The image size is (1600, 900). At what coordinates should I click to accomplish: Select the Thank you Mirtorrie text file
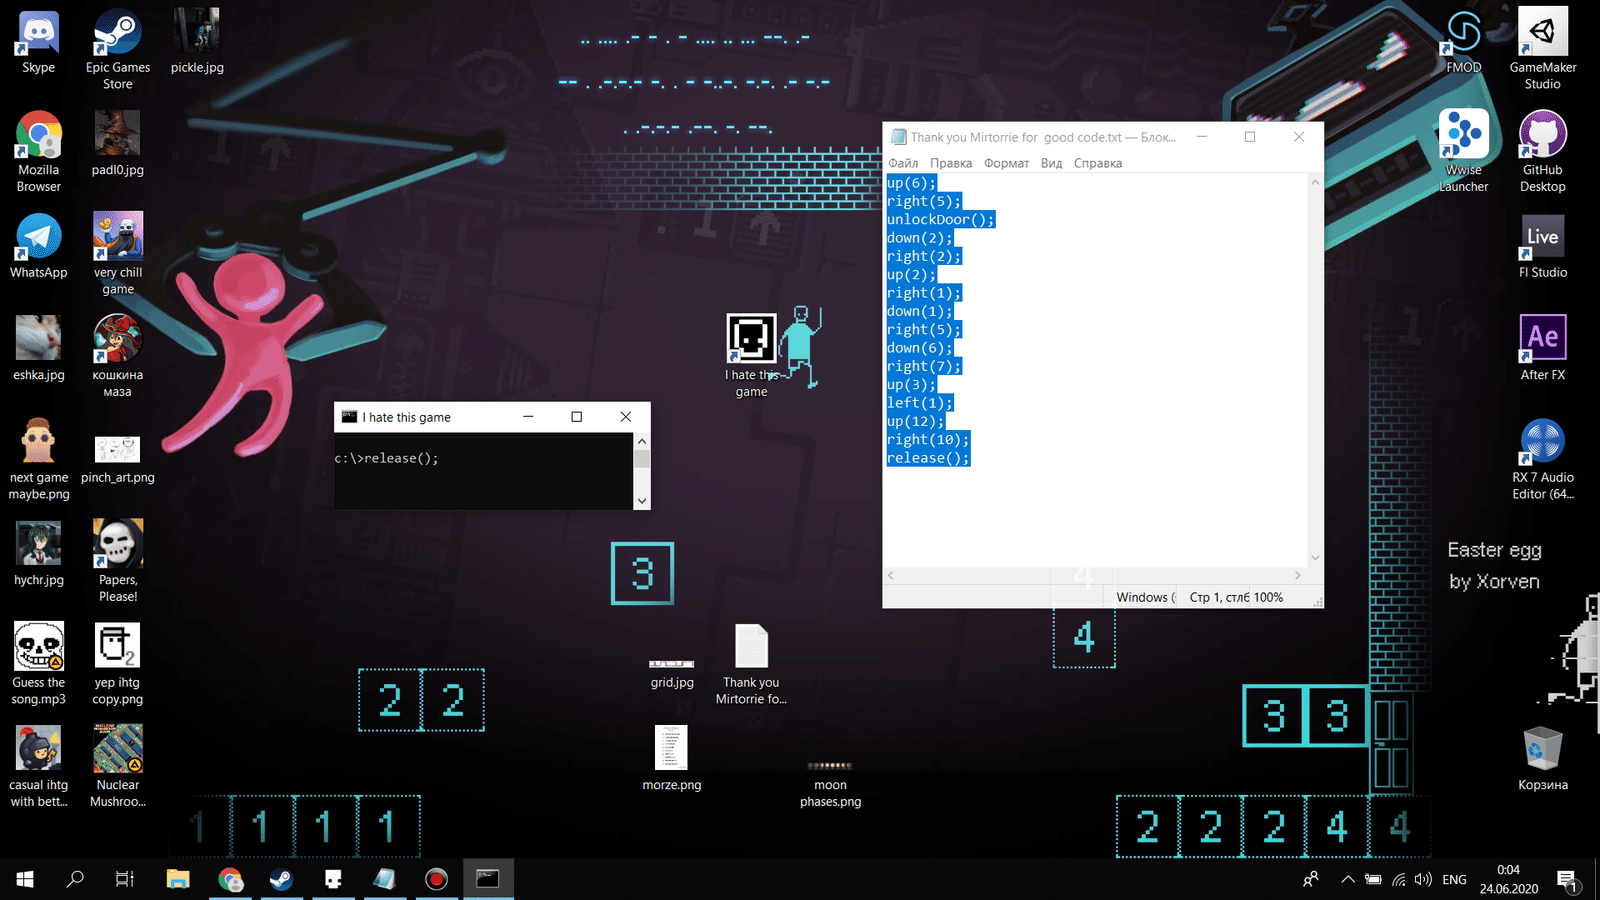pyautogui.click(x=751, y=664)
